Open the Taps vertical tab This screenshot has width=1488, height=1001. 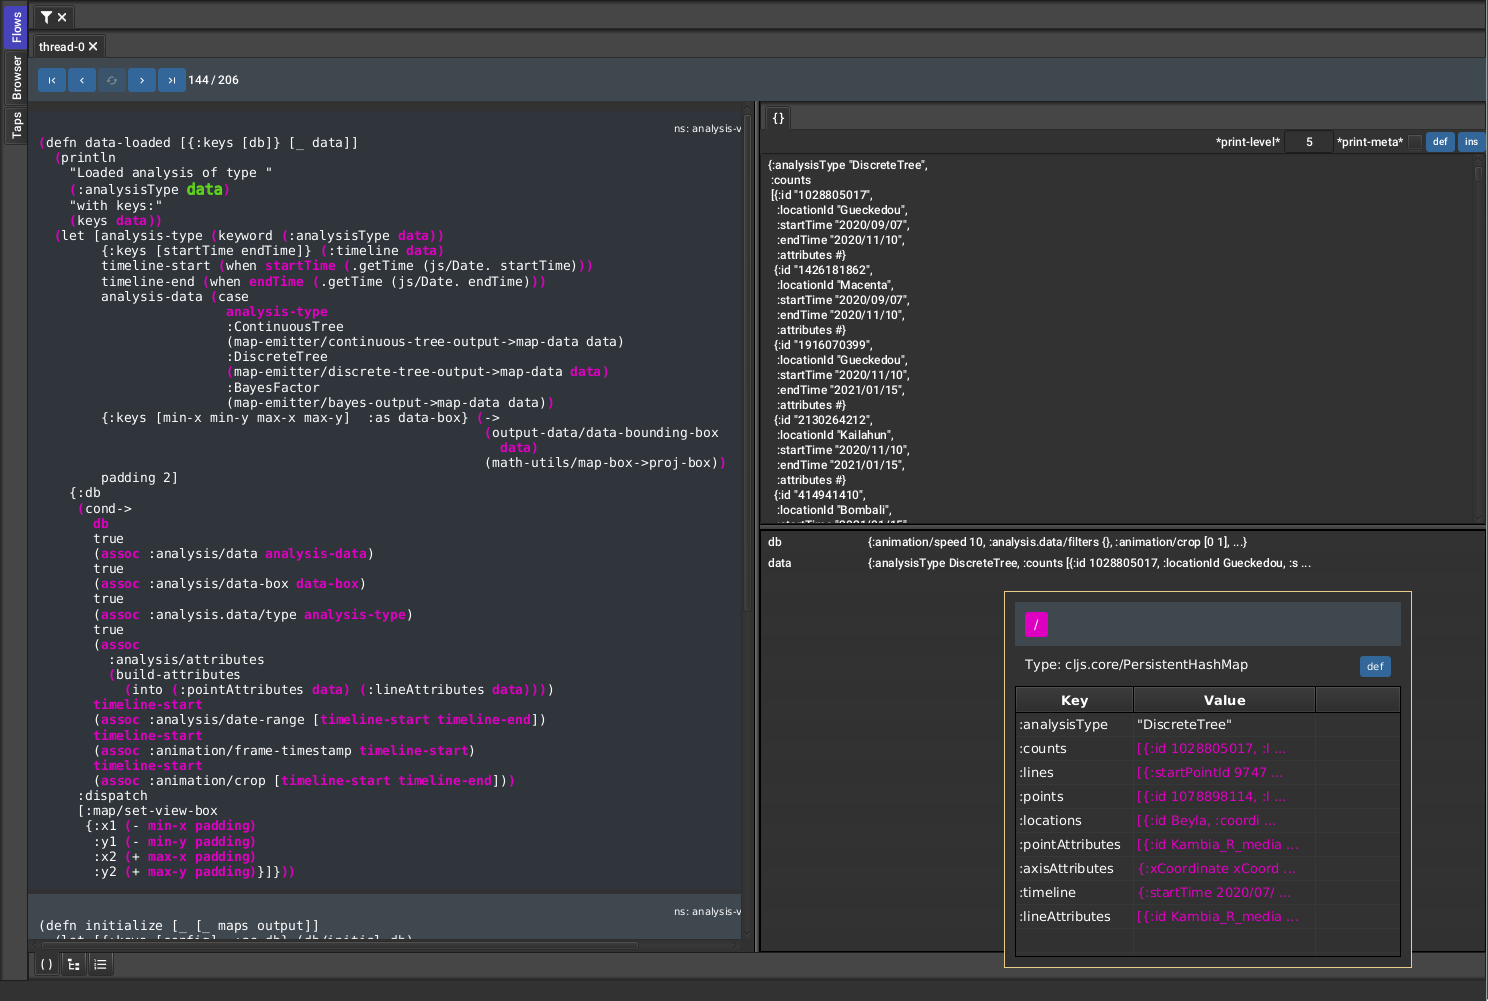pyautogui.click(x=16, y=125)
